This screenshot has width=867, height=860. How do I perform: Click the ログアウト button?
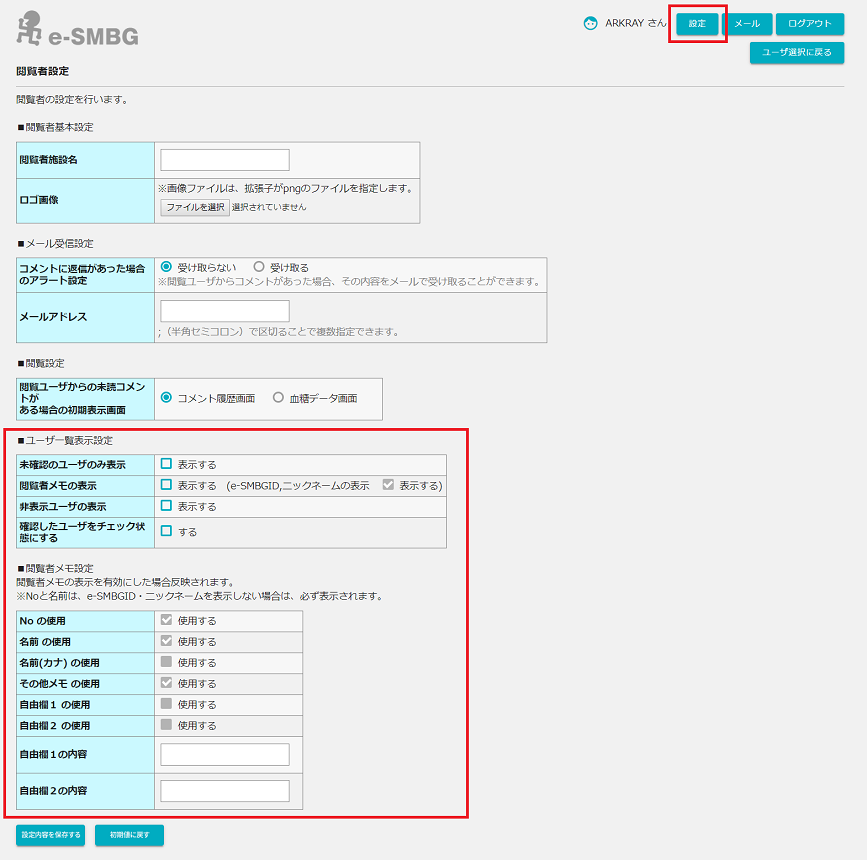pos(809,24)
